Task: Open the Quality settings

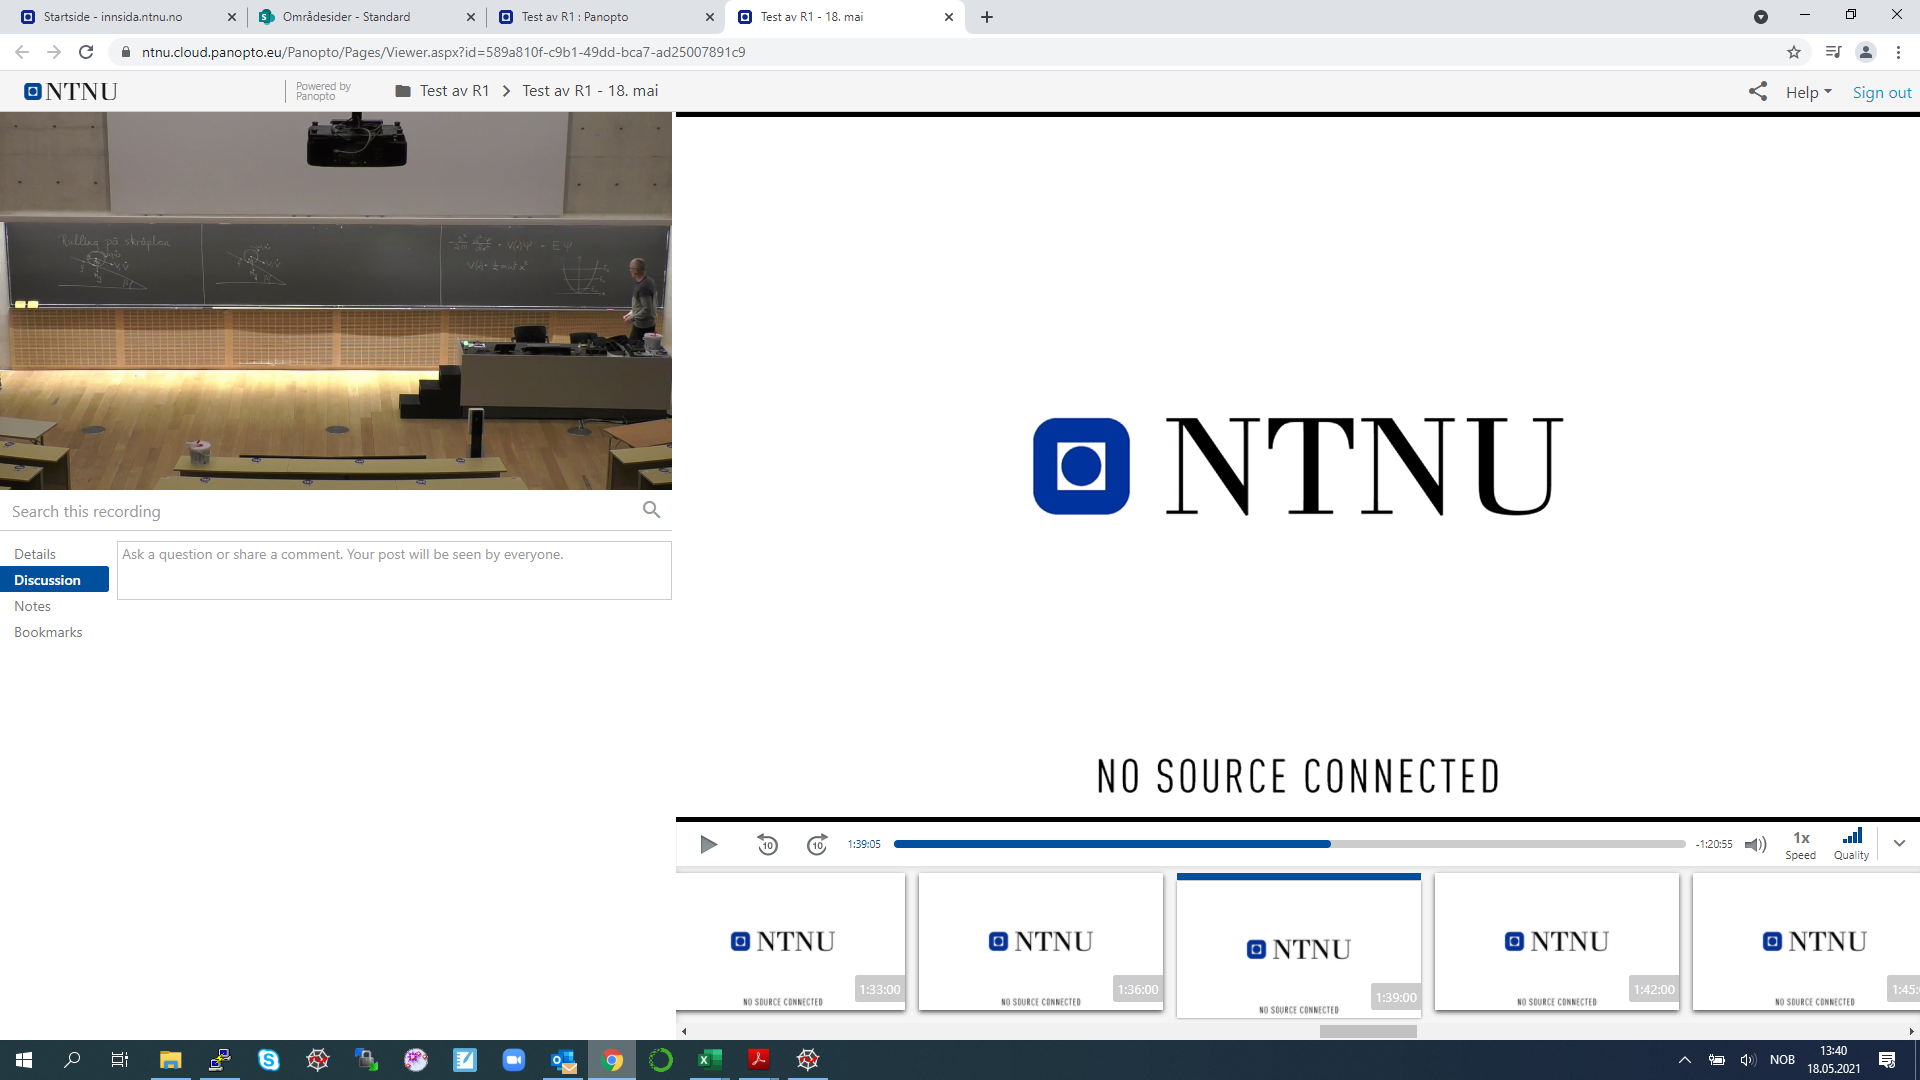Action: (1852, 845)
